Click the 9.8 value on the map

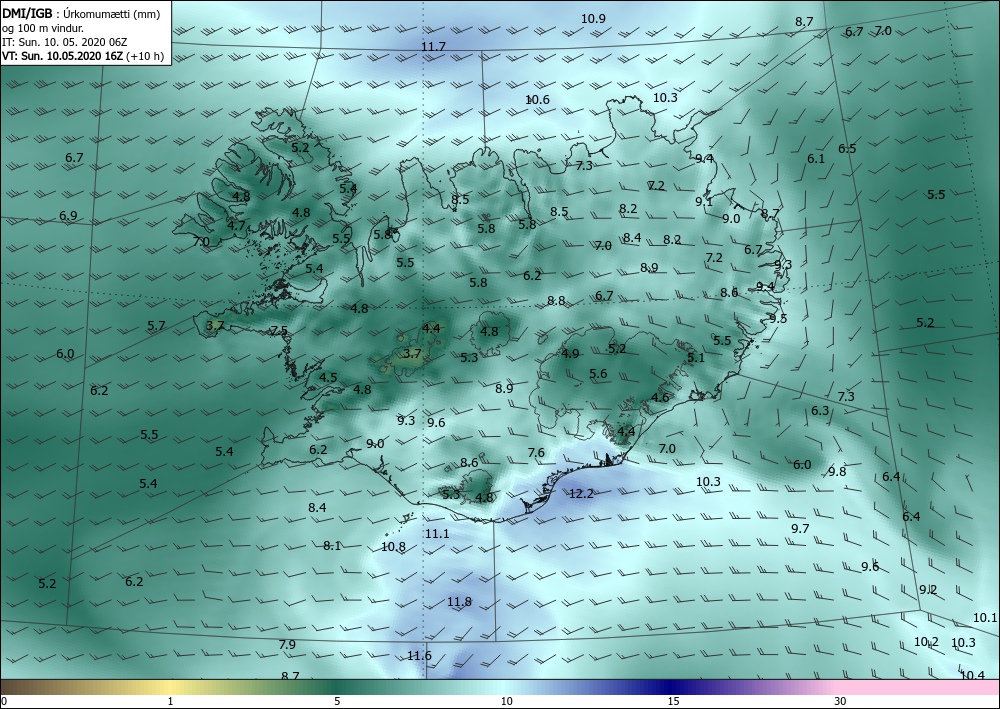(837, 472)
